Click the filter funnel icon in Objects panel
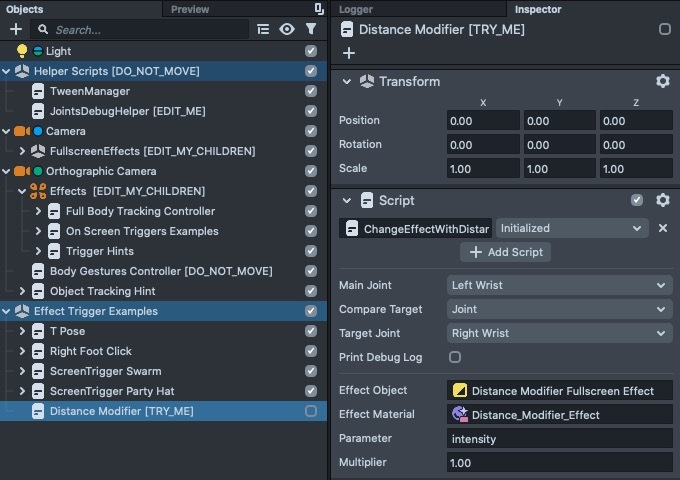680x480 pixels. [x=311, y=30]
